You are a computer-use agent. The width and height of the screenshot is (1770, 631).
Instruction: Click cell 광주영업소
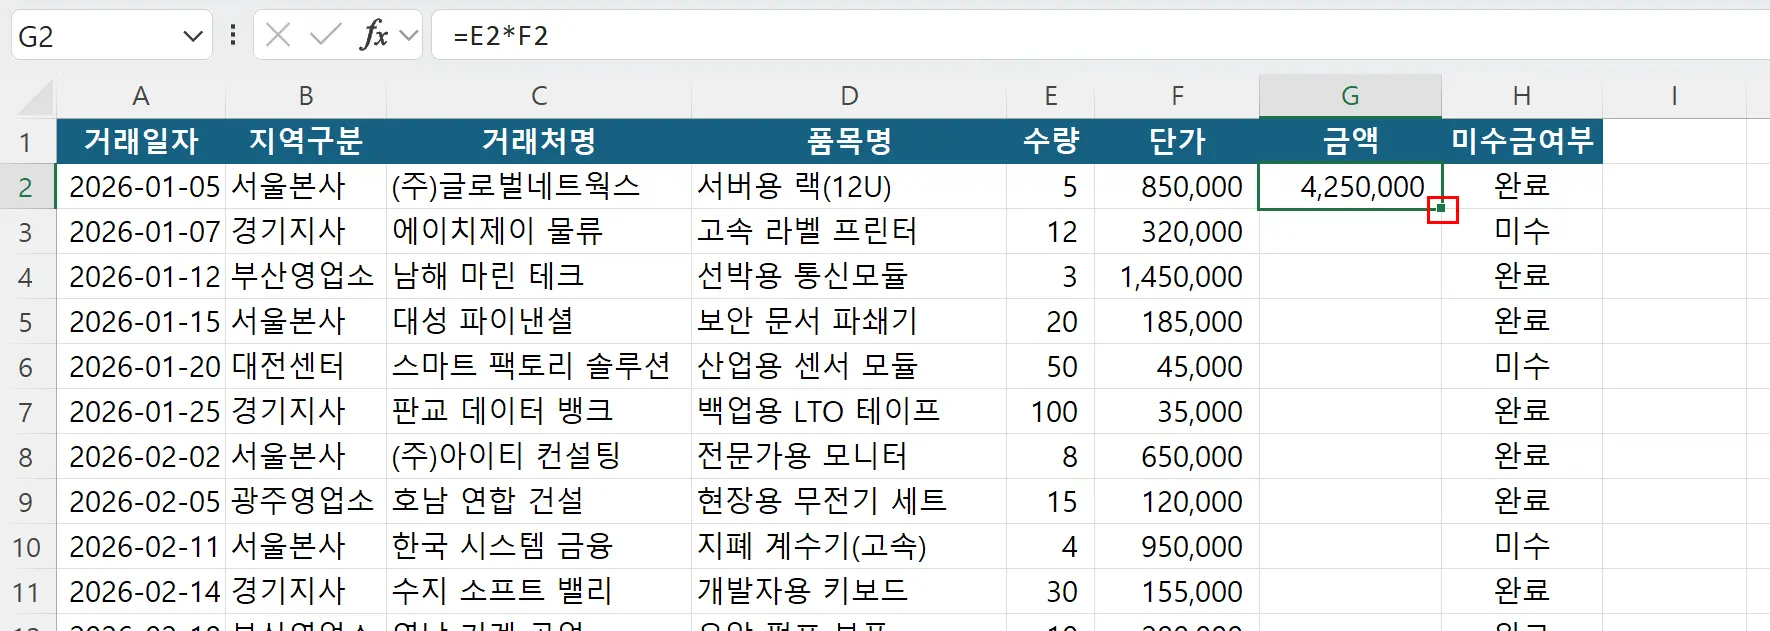[306, 502]
